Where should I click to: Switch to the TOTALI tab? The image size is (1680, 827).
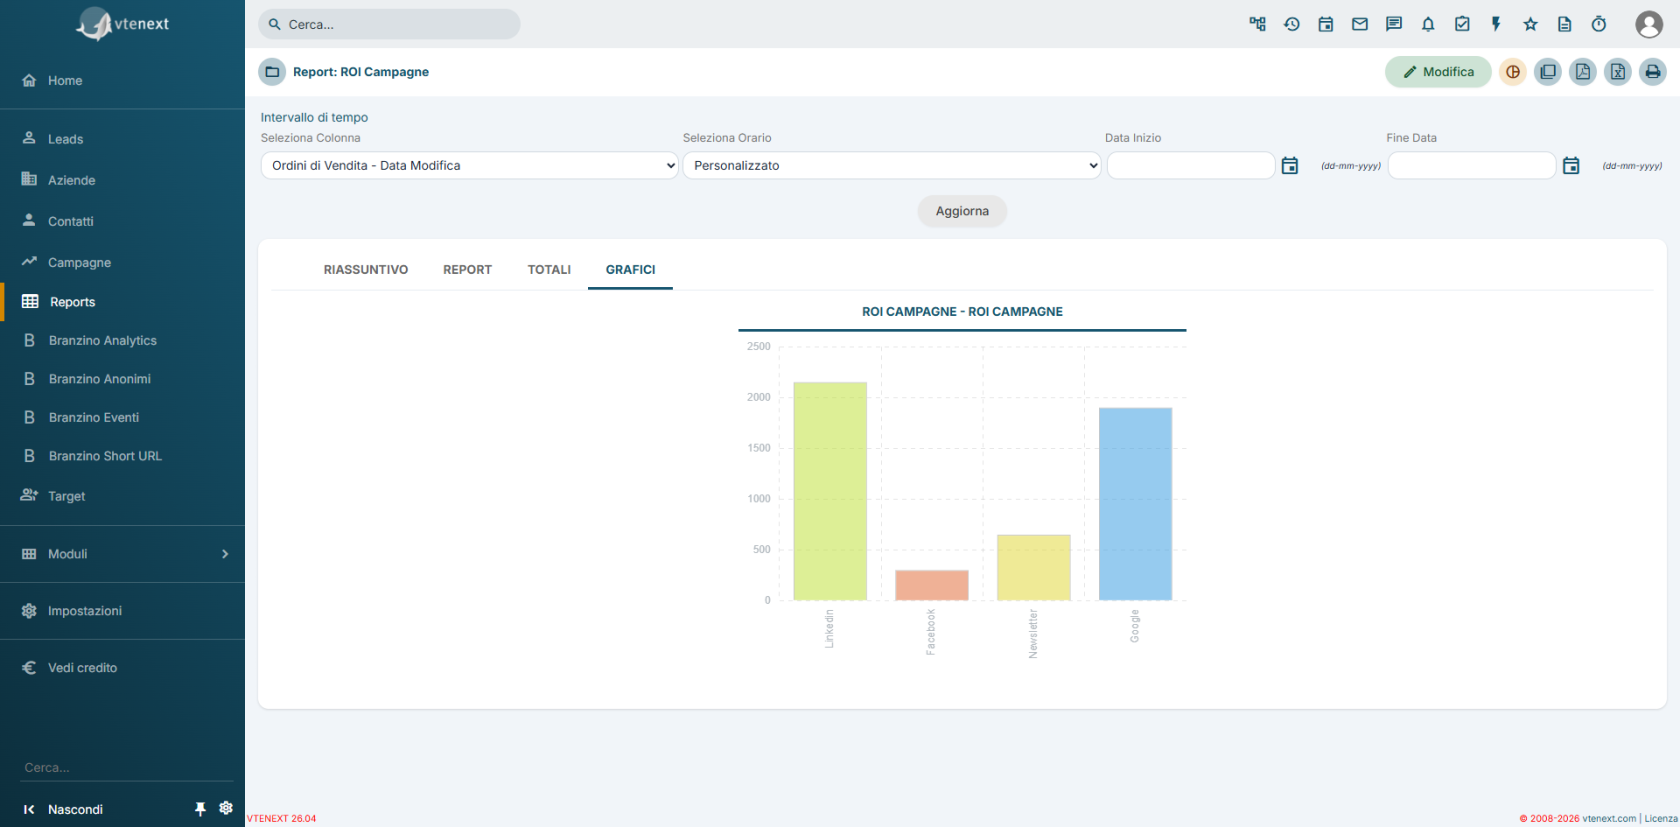549,270
